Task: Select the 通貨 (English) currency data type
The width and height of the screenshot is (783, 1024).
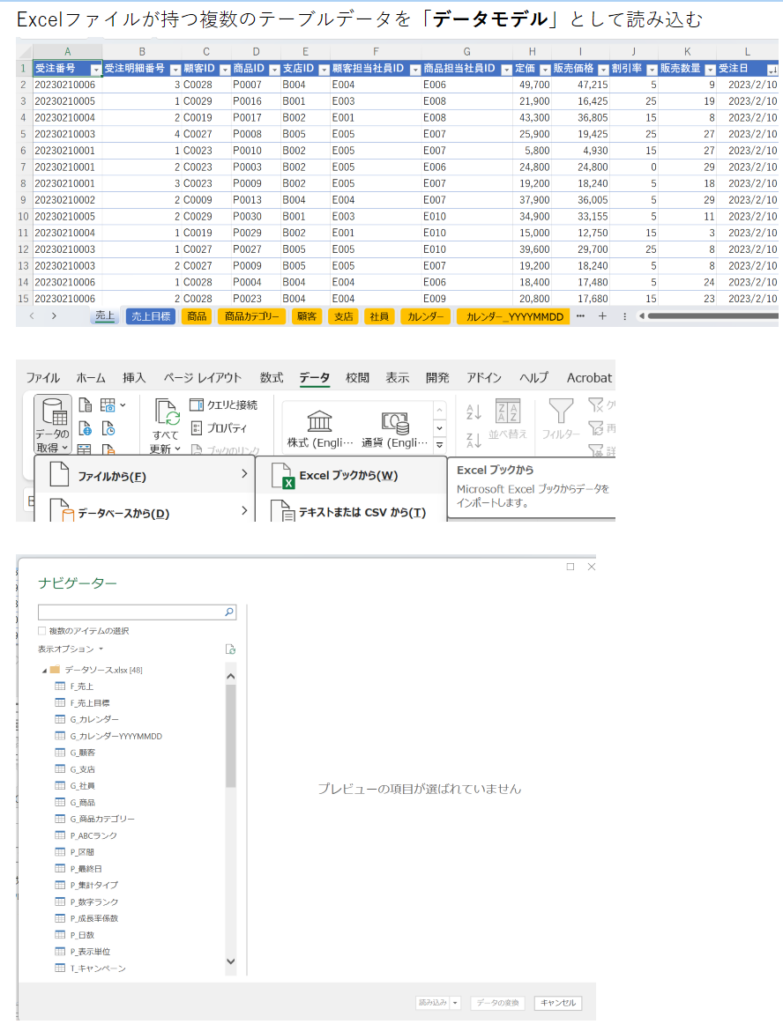Action: (x=394, y=429)
